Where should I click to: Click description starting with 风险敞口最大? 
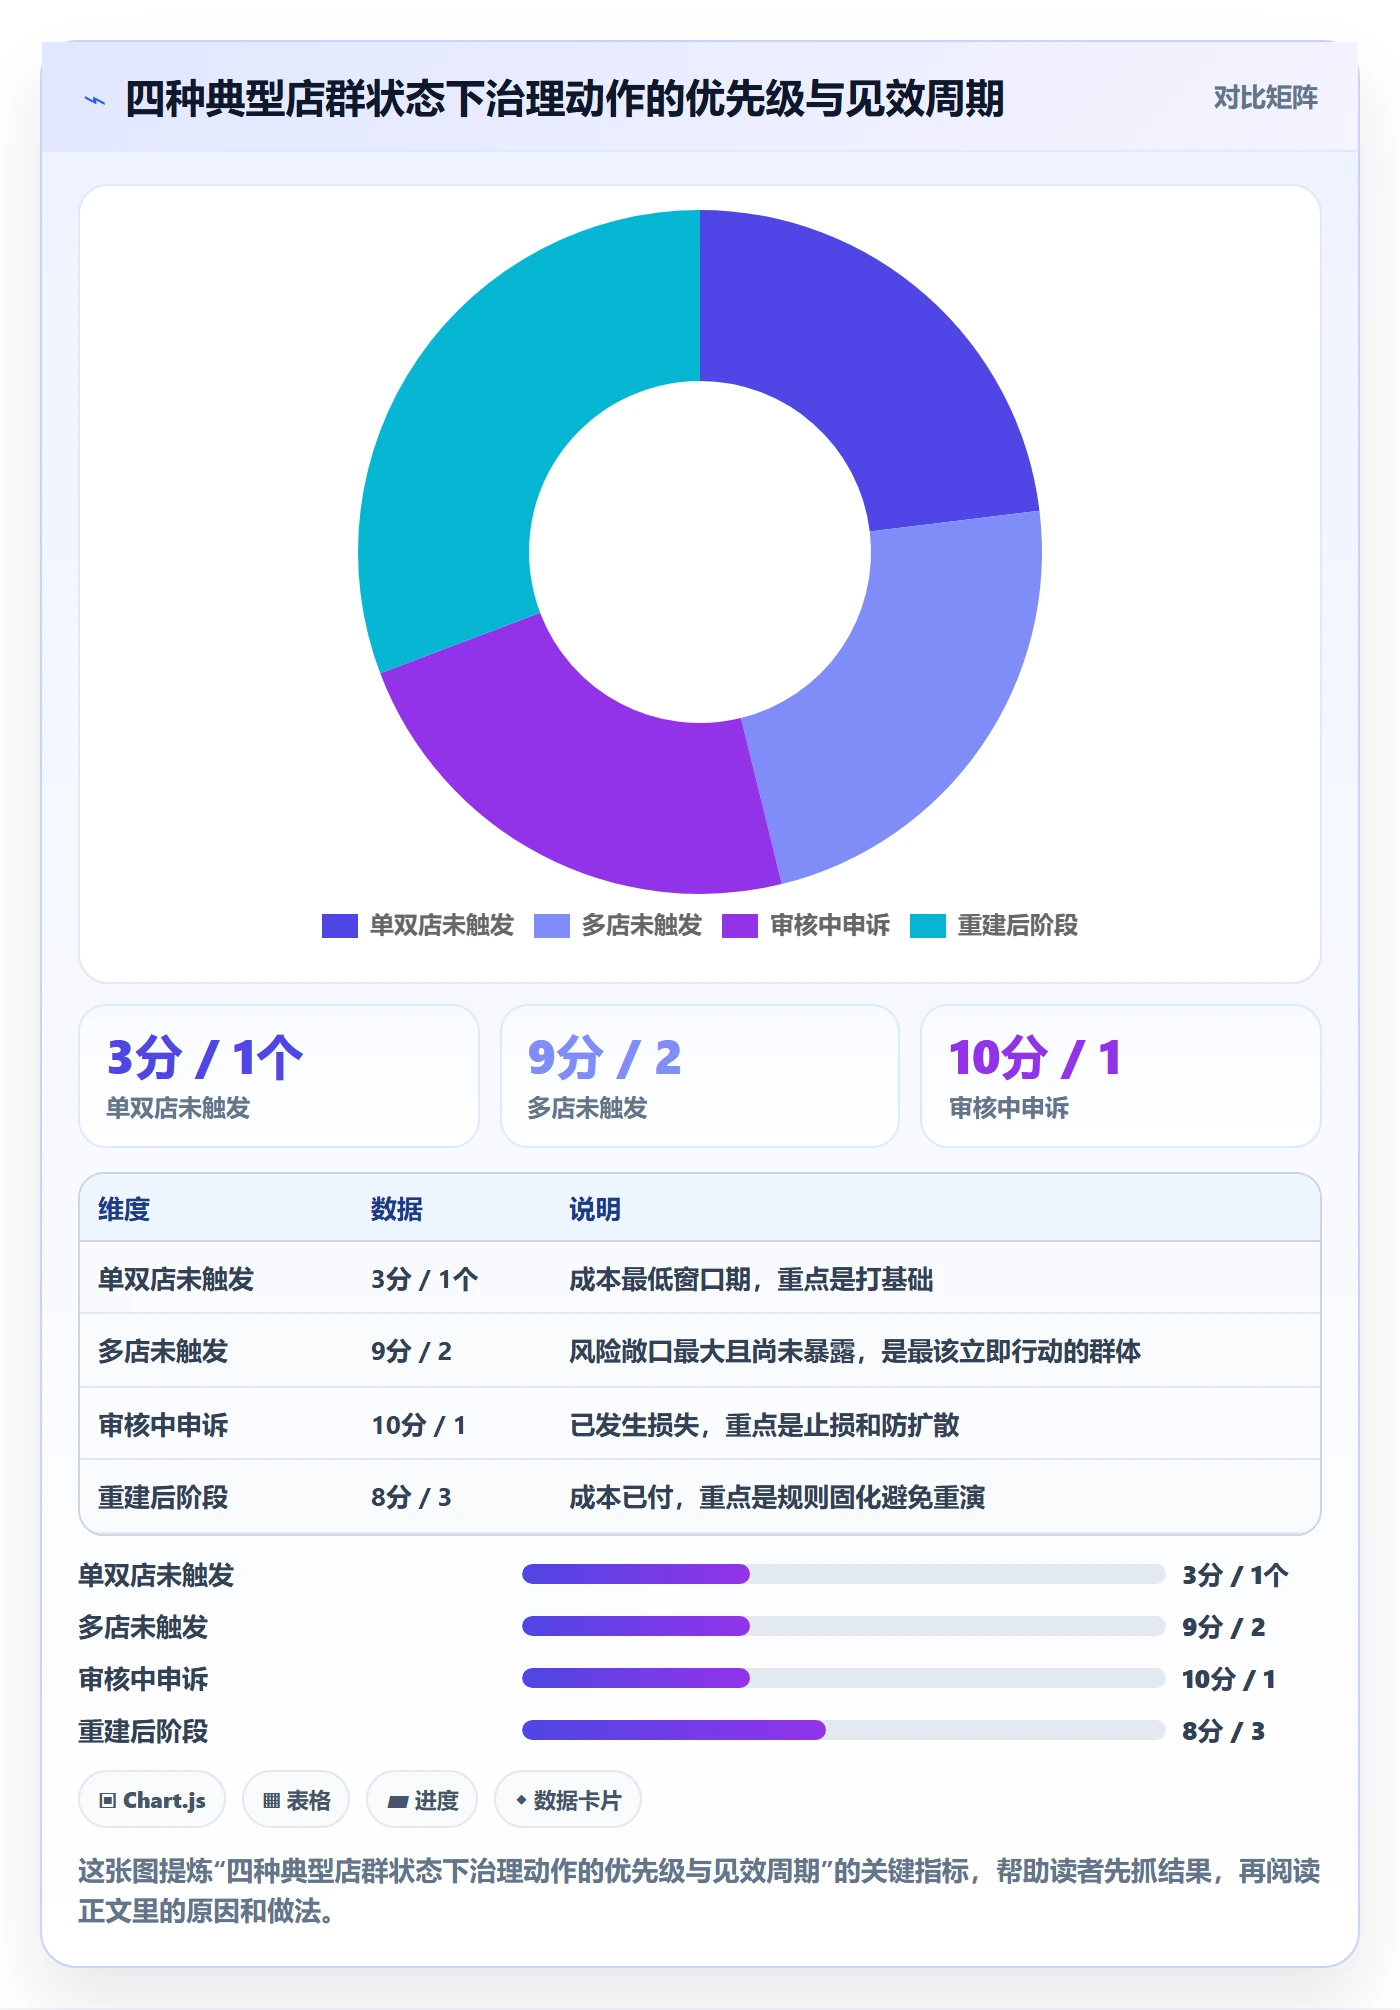855,1352
